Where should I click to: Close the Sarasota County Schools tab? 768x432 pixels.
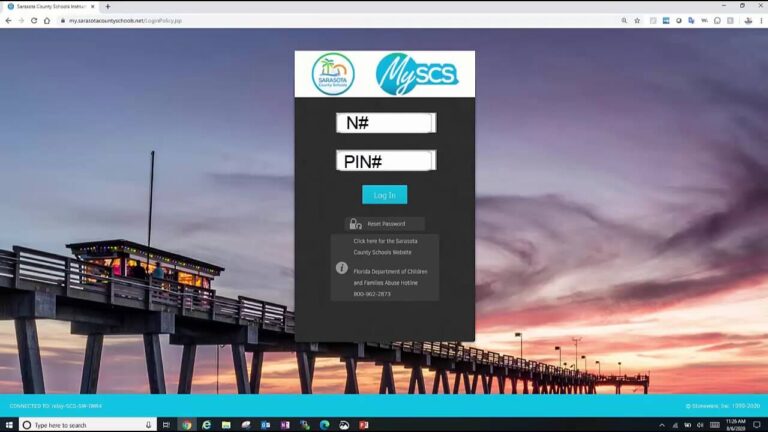(x=93, y=6)
